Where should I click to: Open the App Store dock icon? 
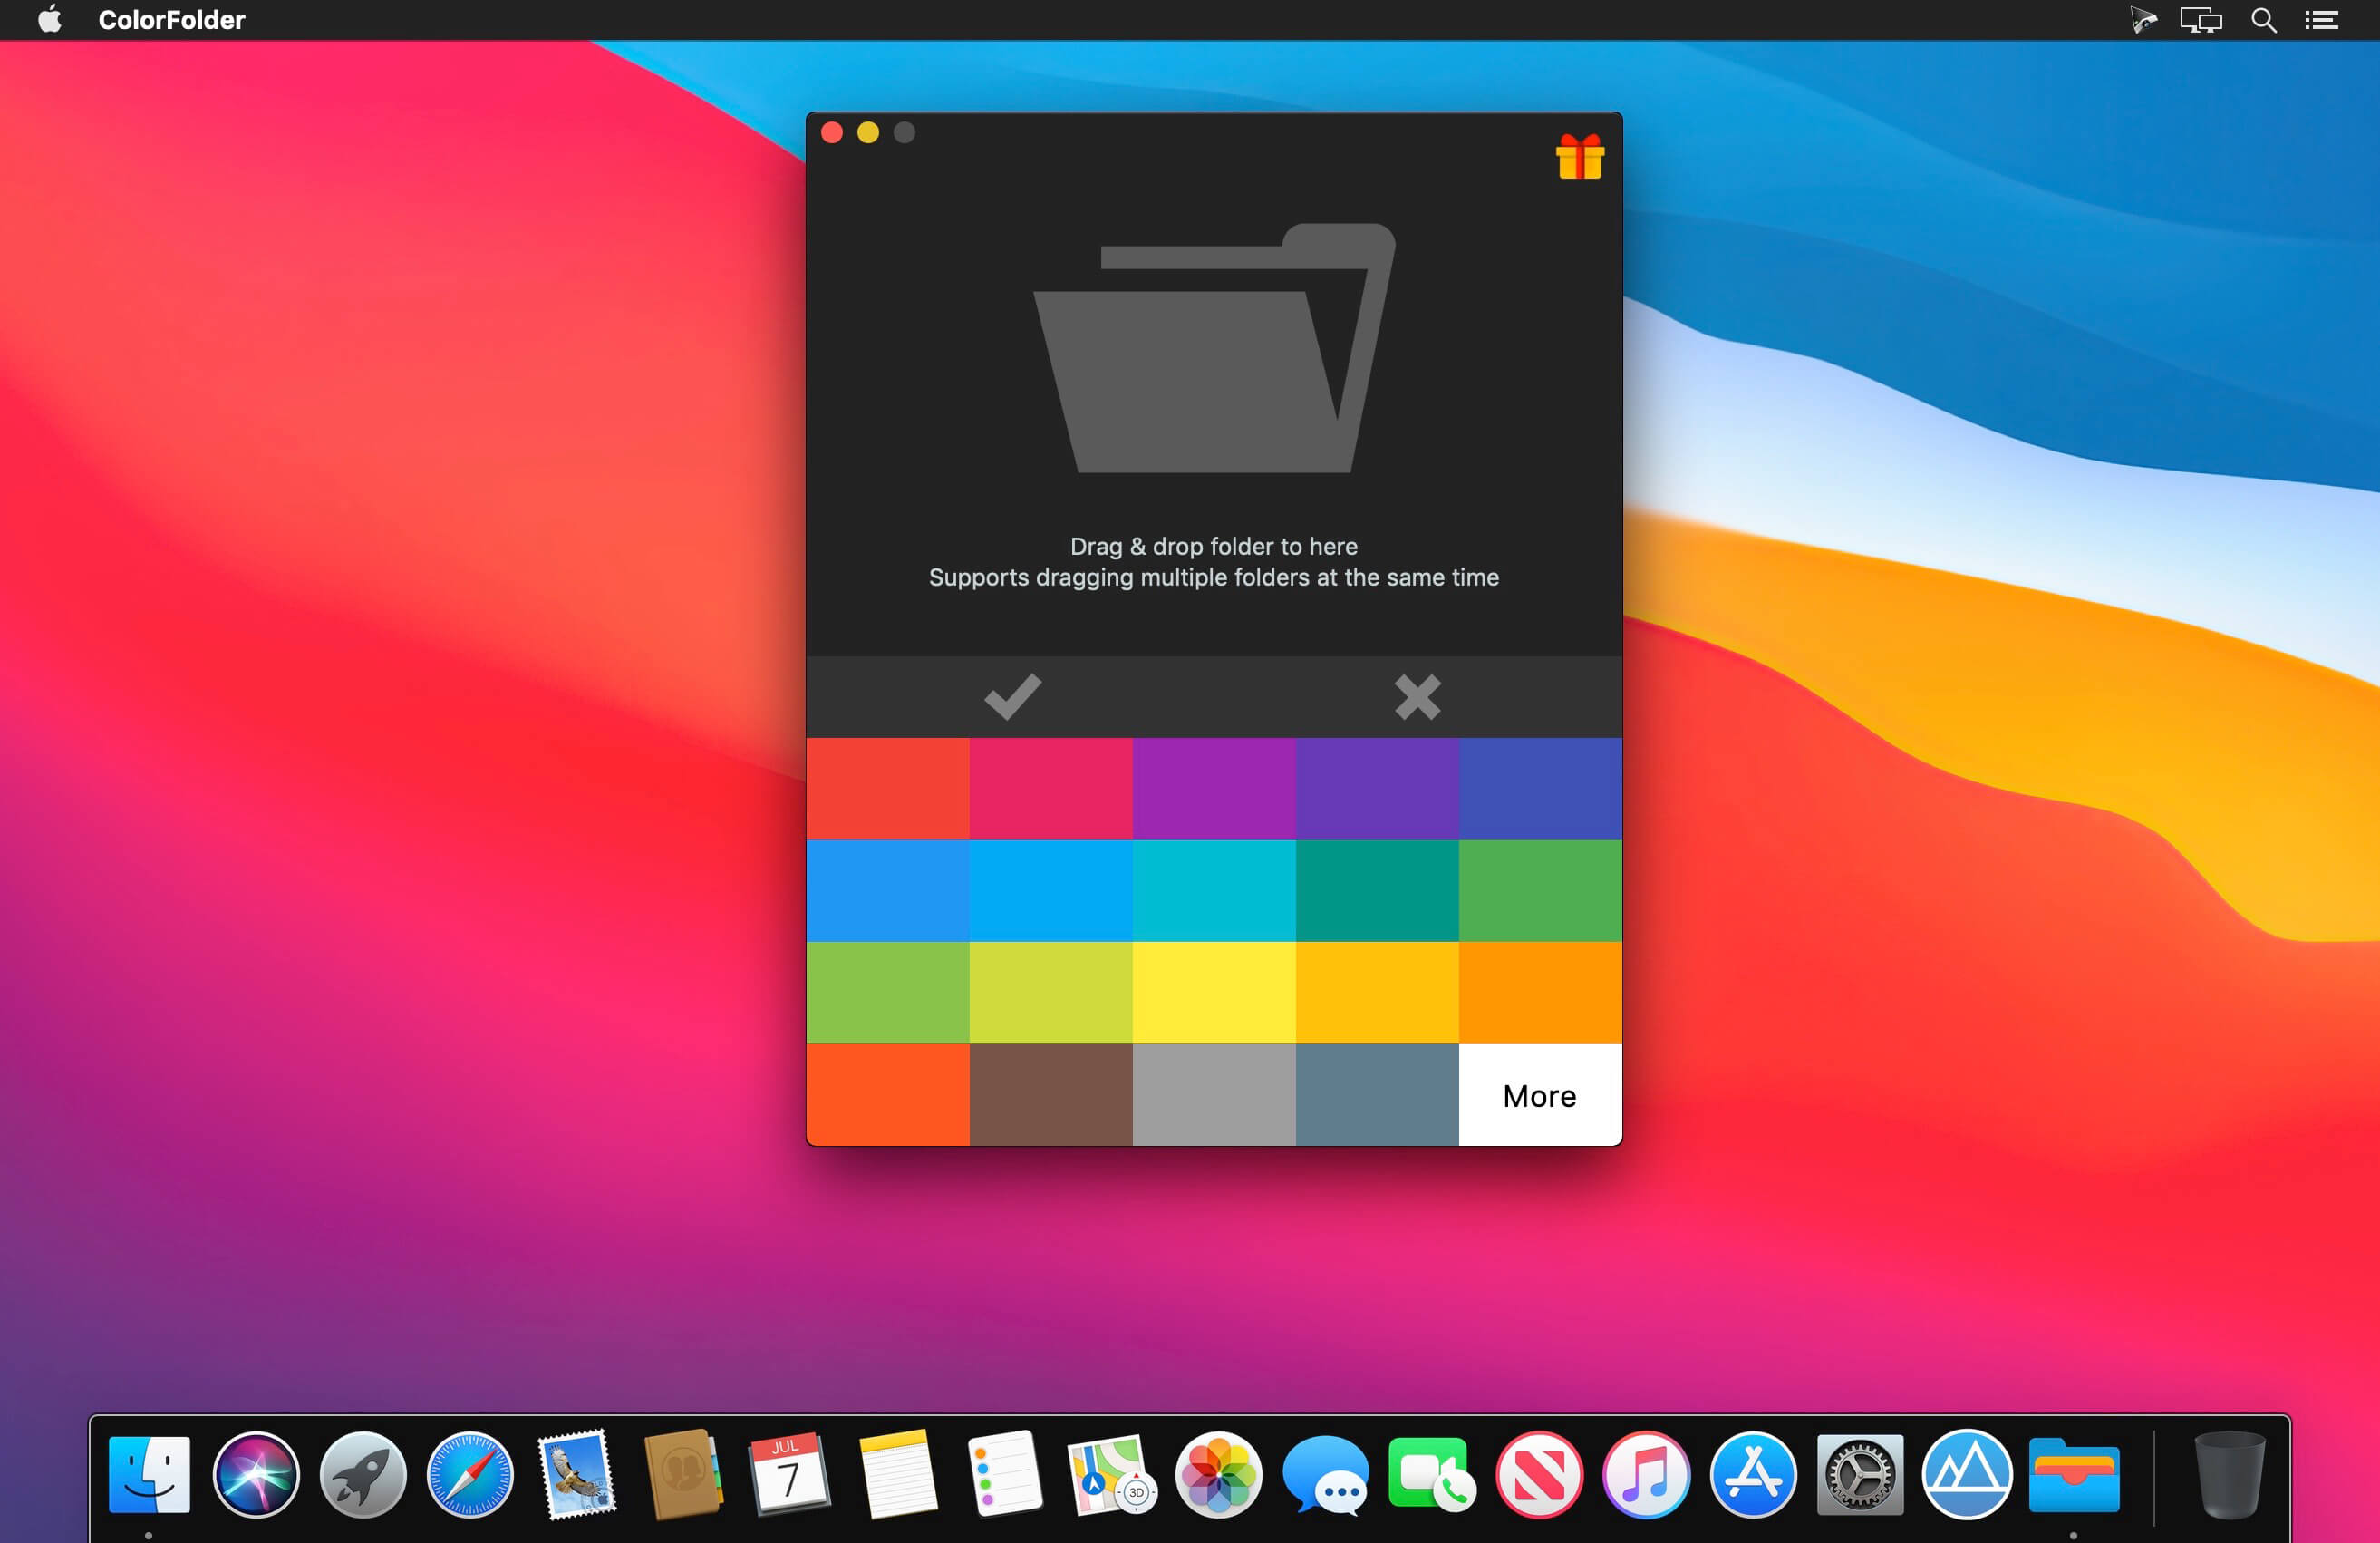[x=1752, y=1475]
